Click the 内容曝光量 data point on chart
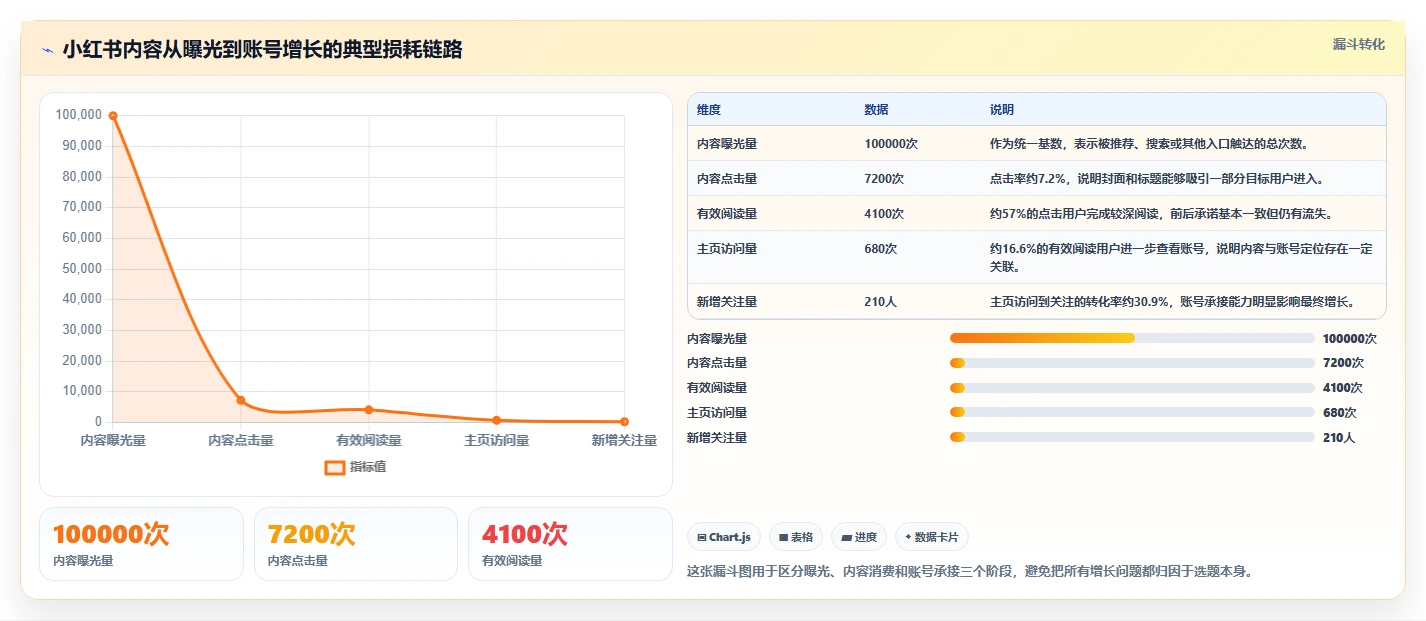The image size is (1426, 621). click(x=113, y=116)
